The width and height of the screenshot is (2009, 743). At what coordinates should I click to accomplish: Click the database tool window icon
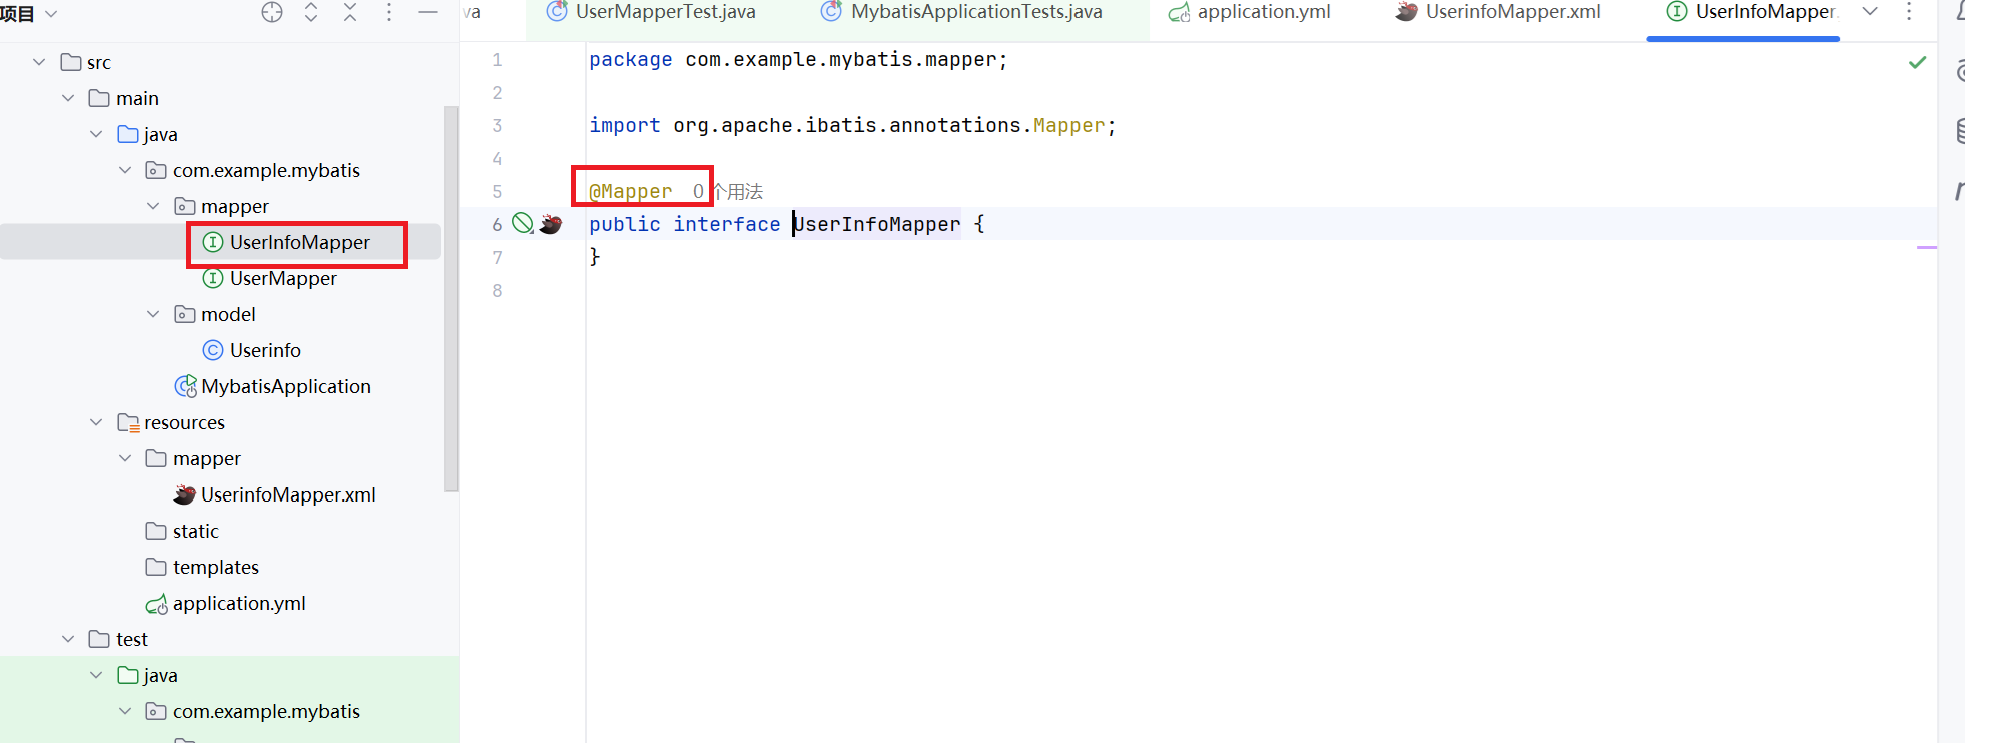1960,130
